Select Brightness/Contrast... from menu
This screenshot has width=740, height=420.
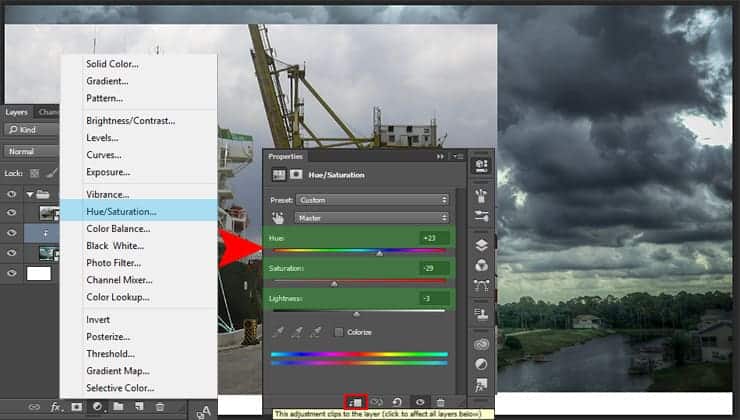[x=130, y=121]
